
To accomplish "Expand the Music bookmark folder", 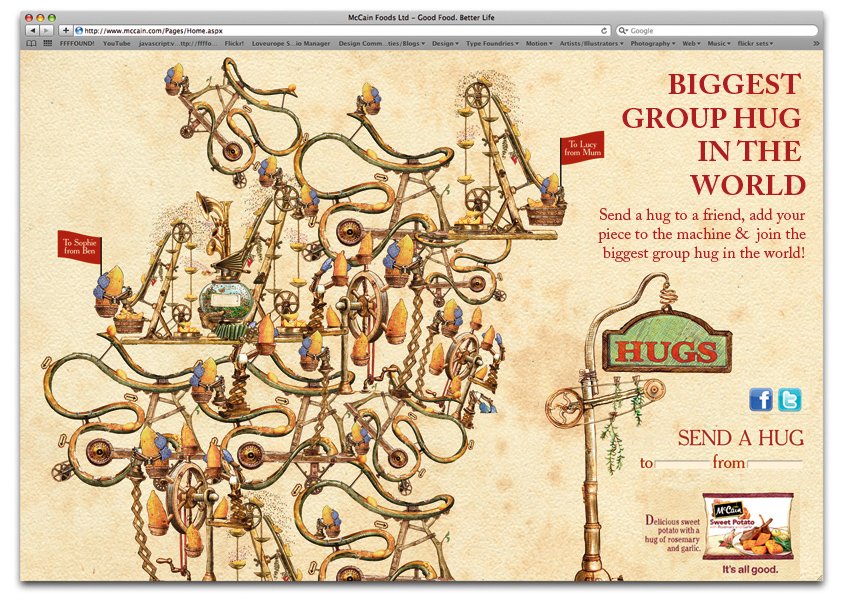I will pos(718,43).
